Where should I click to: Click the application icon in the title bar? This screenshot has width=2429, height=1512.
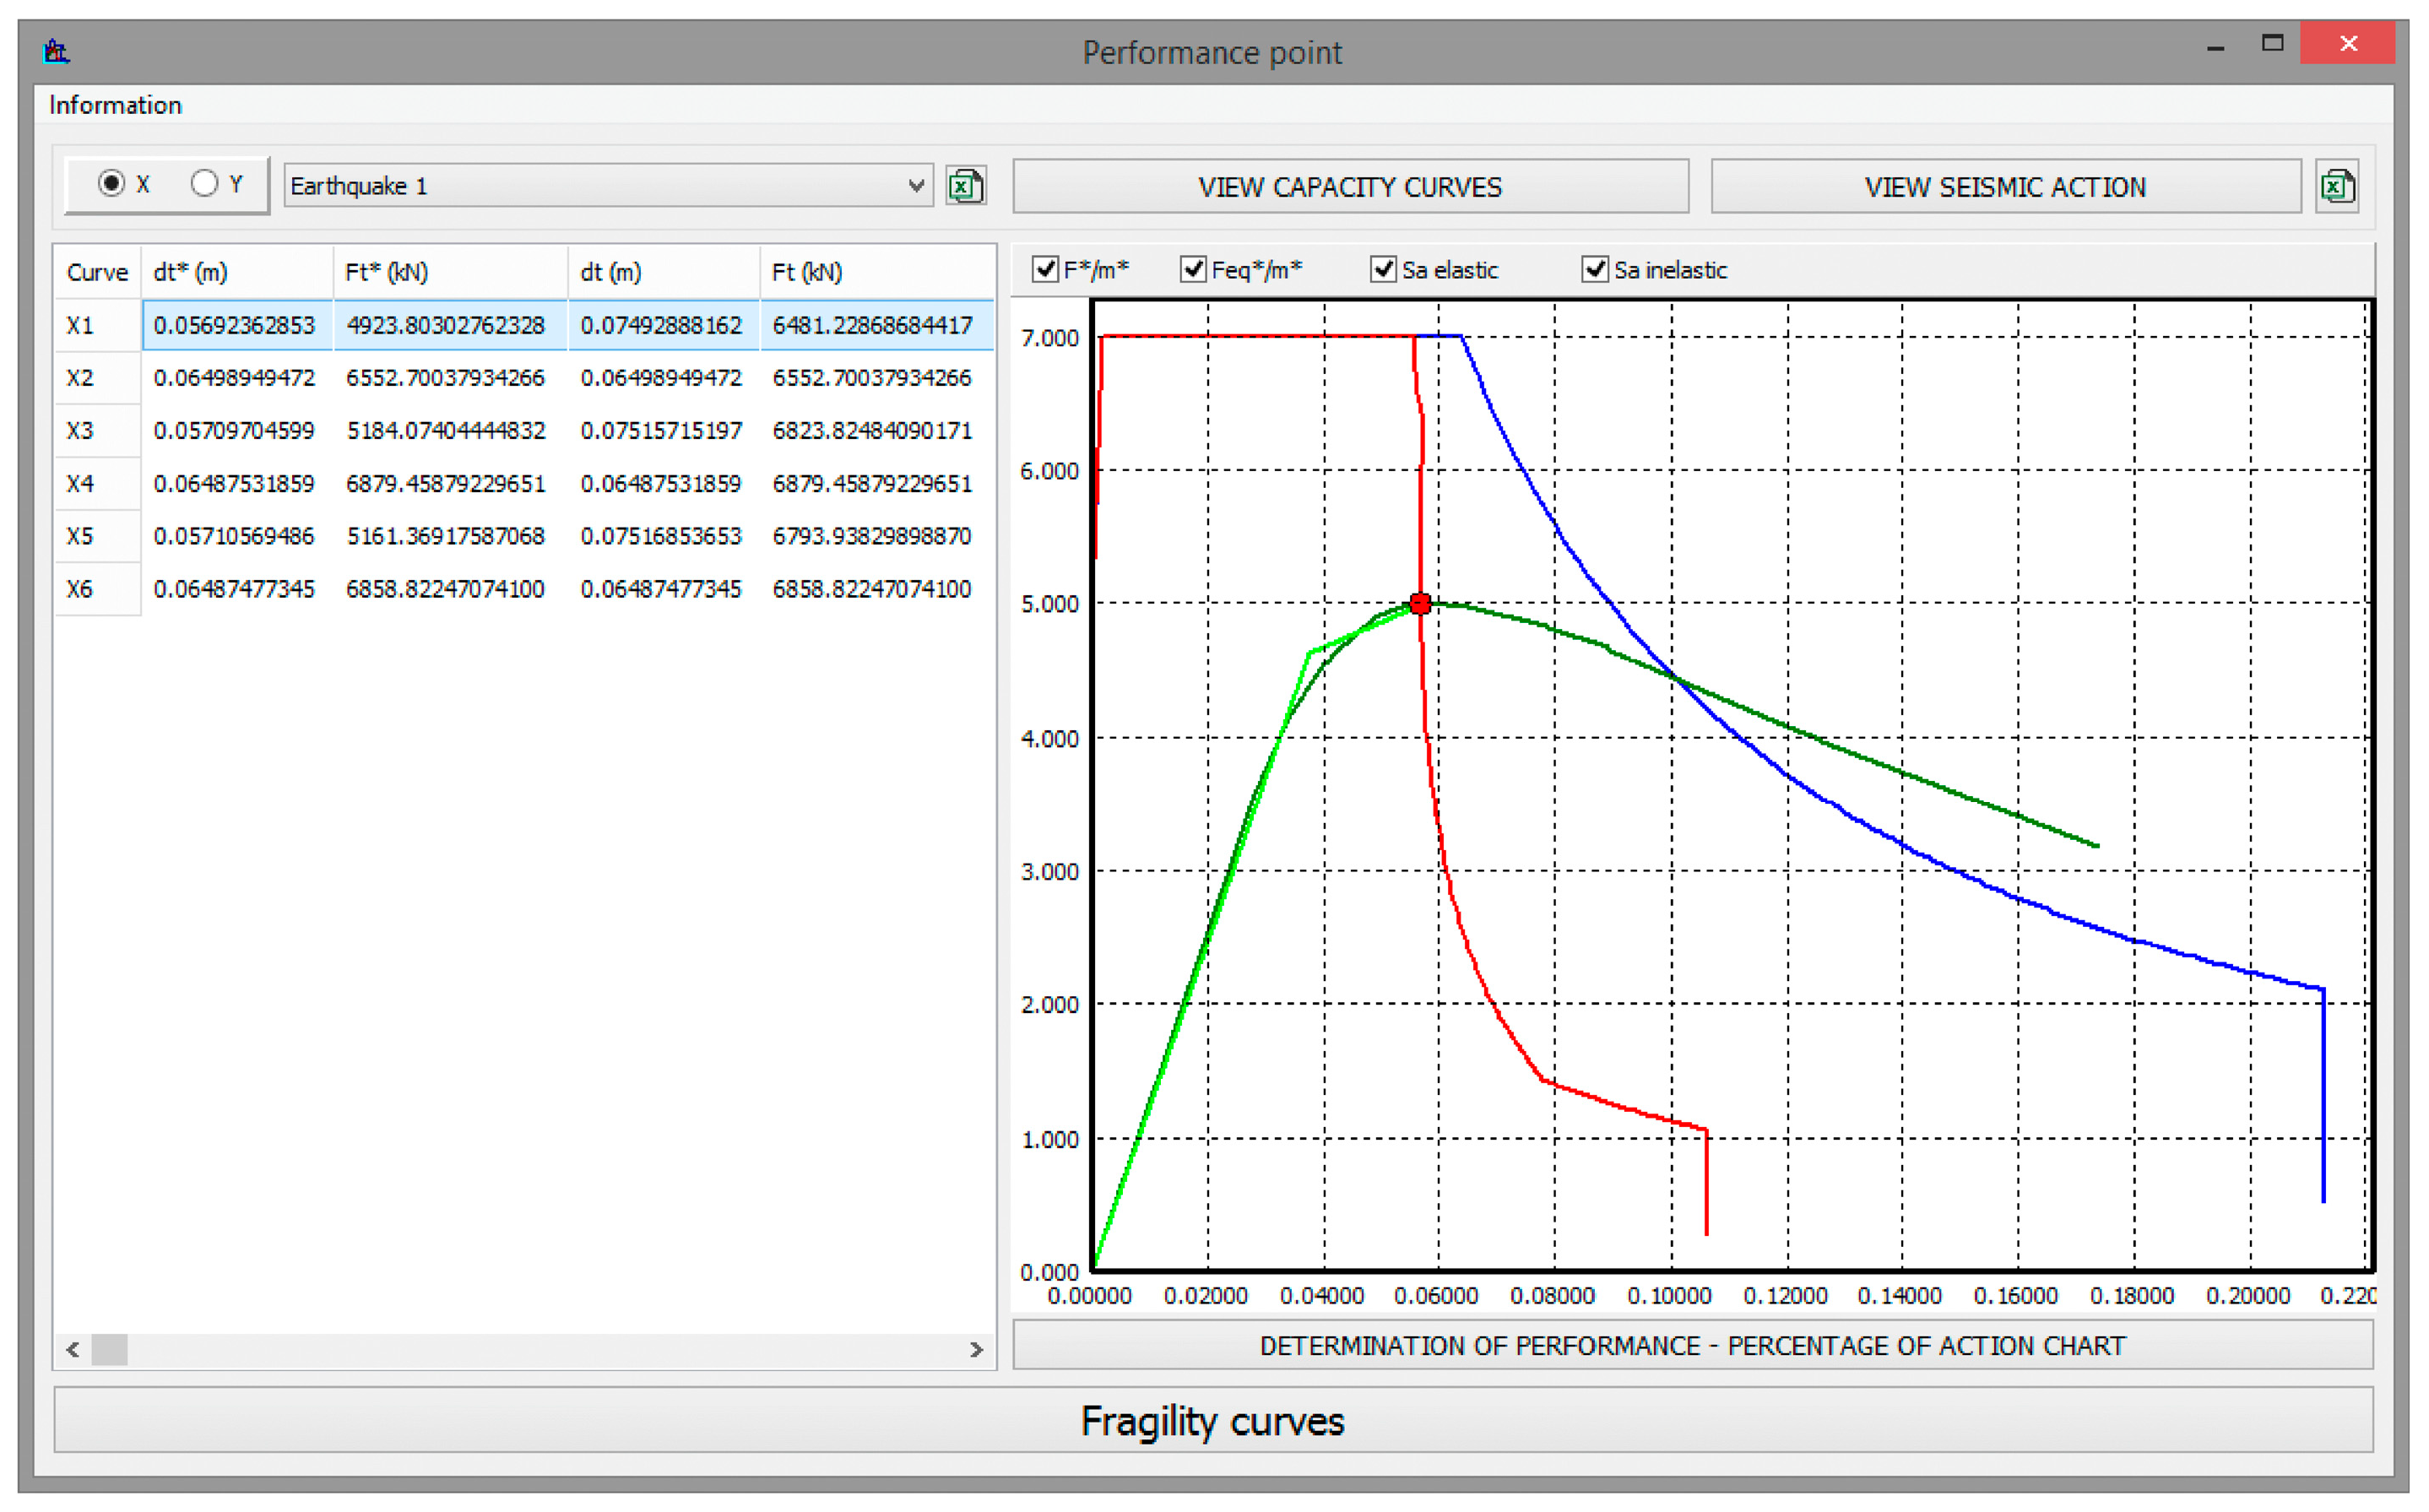56,50
